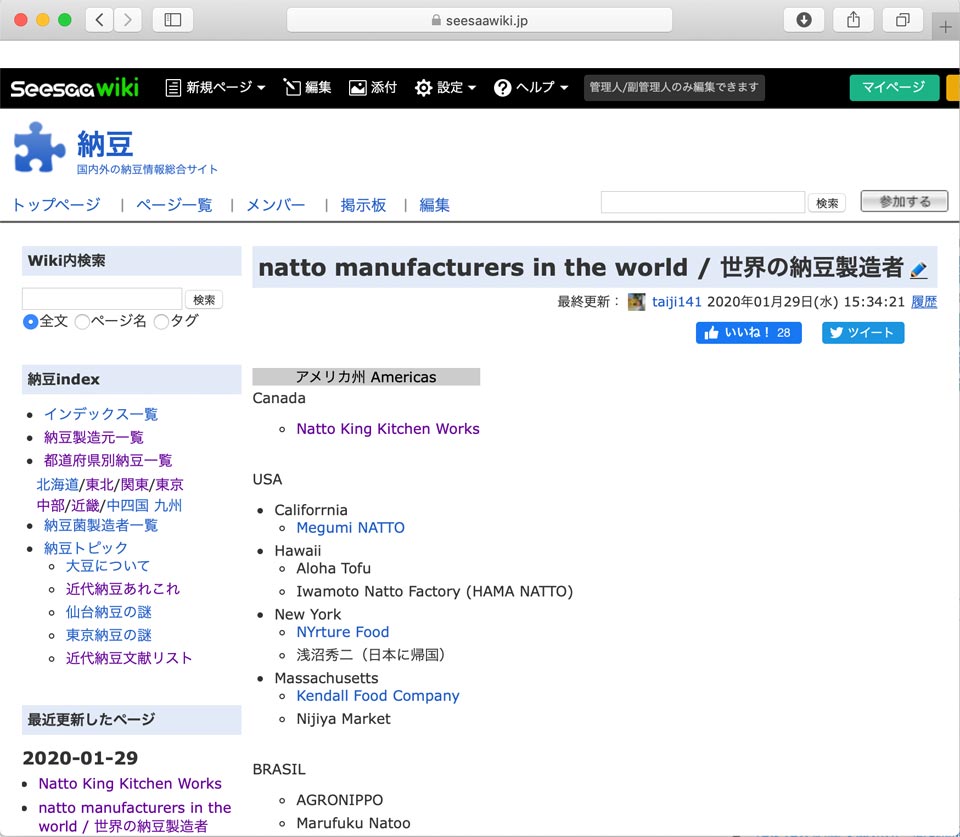Viewport: 960px width, 837px height.
Task: Click the ツイート Twitter button
Action: point(863,332)
